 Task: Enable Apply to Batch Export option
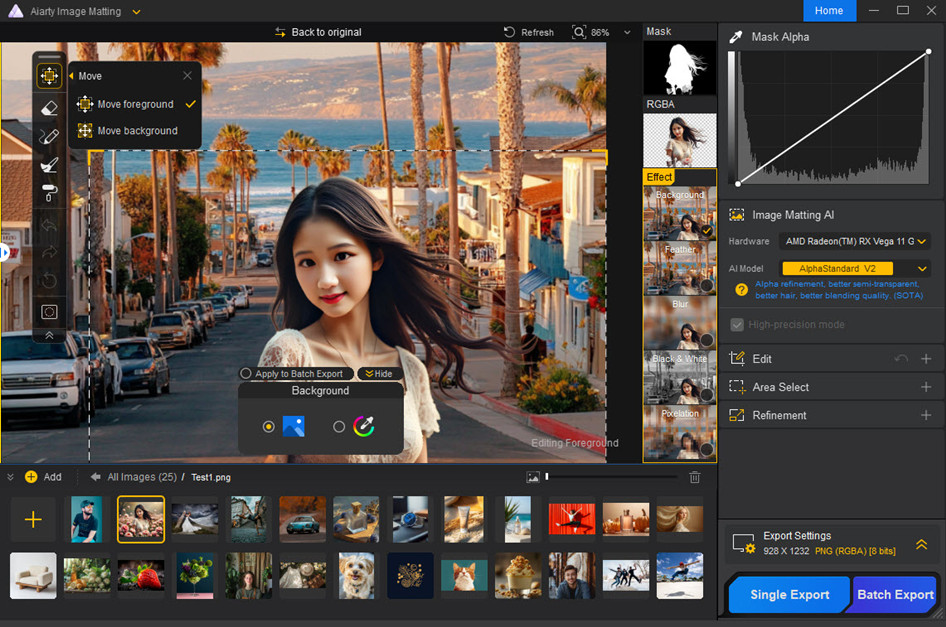coord(246,373)
